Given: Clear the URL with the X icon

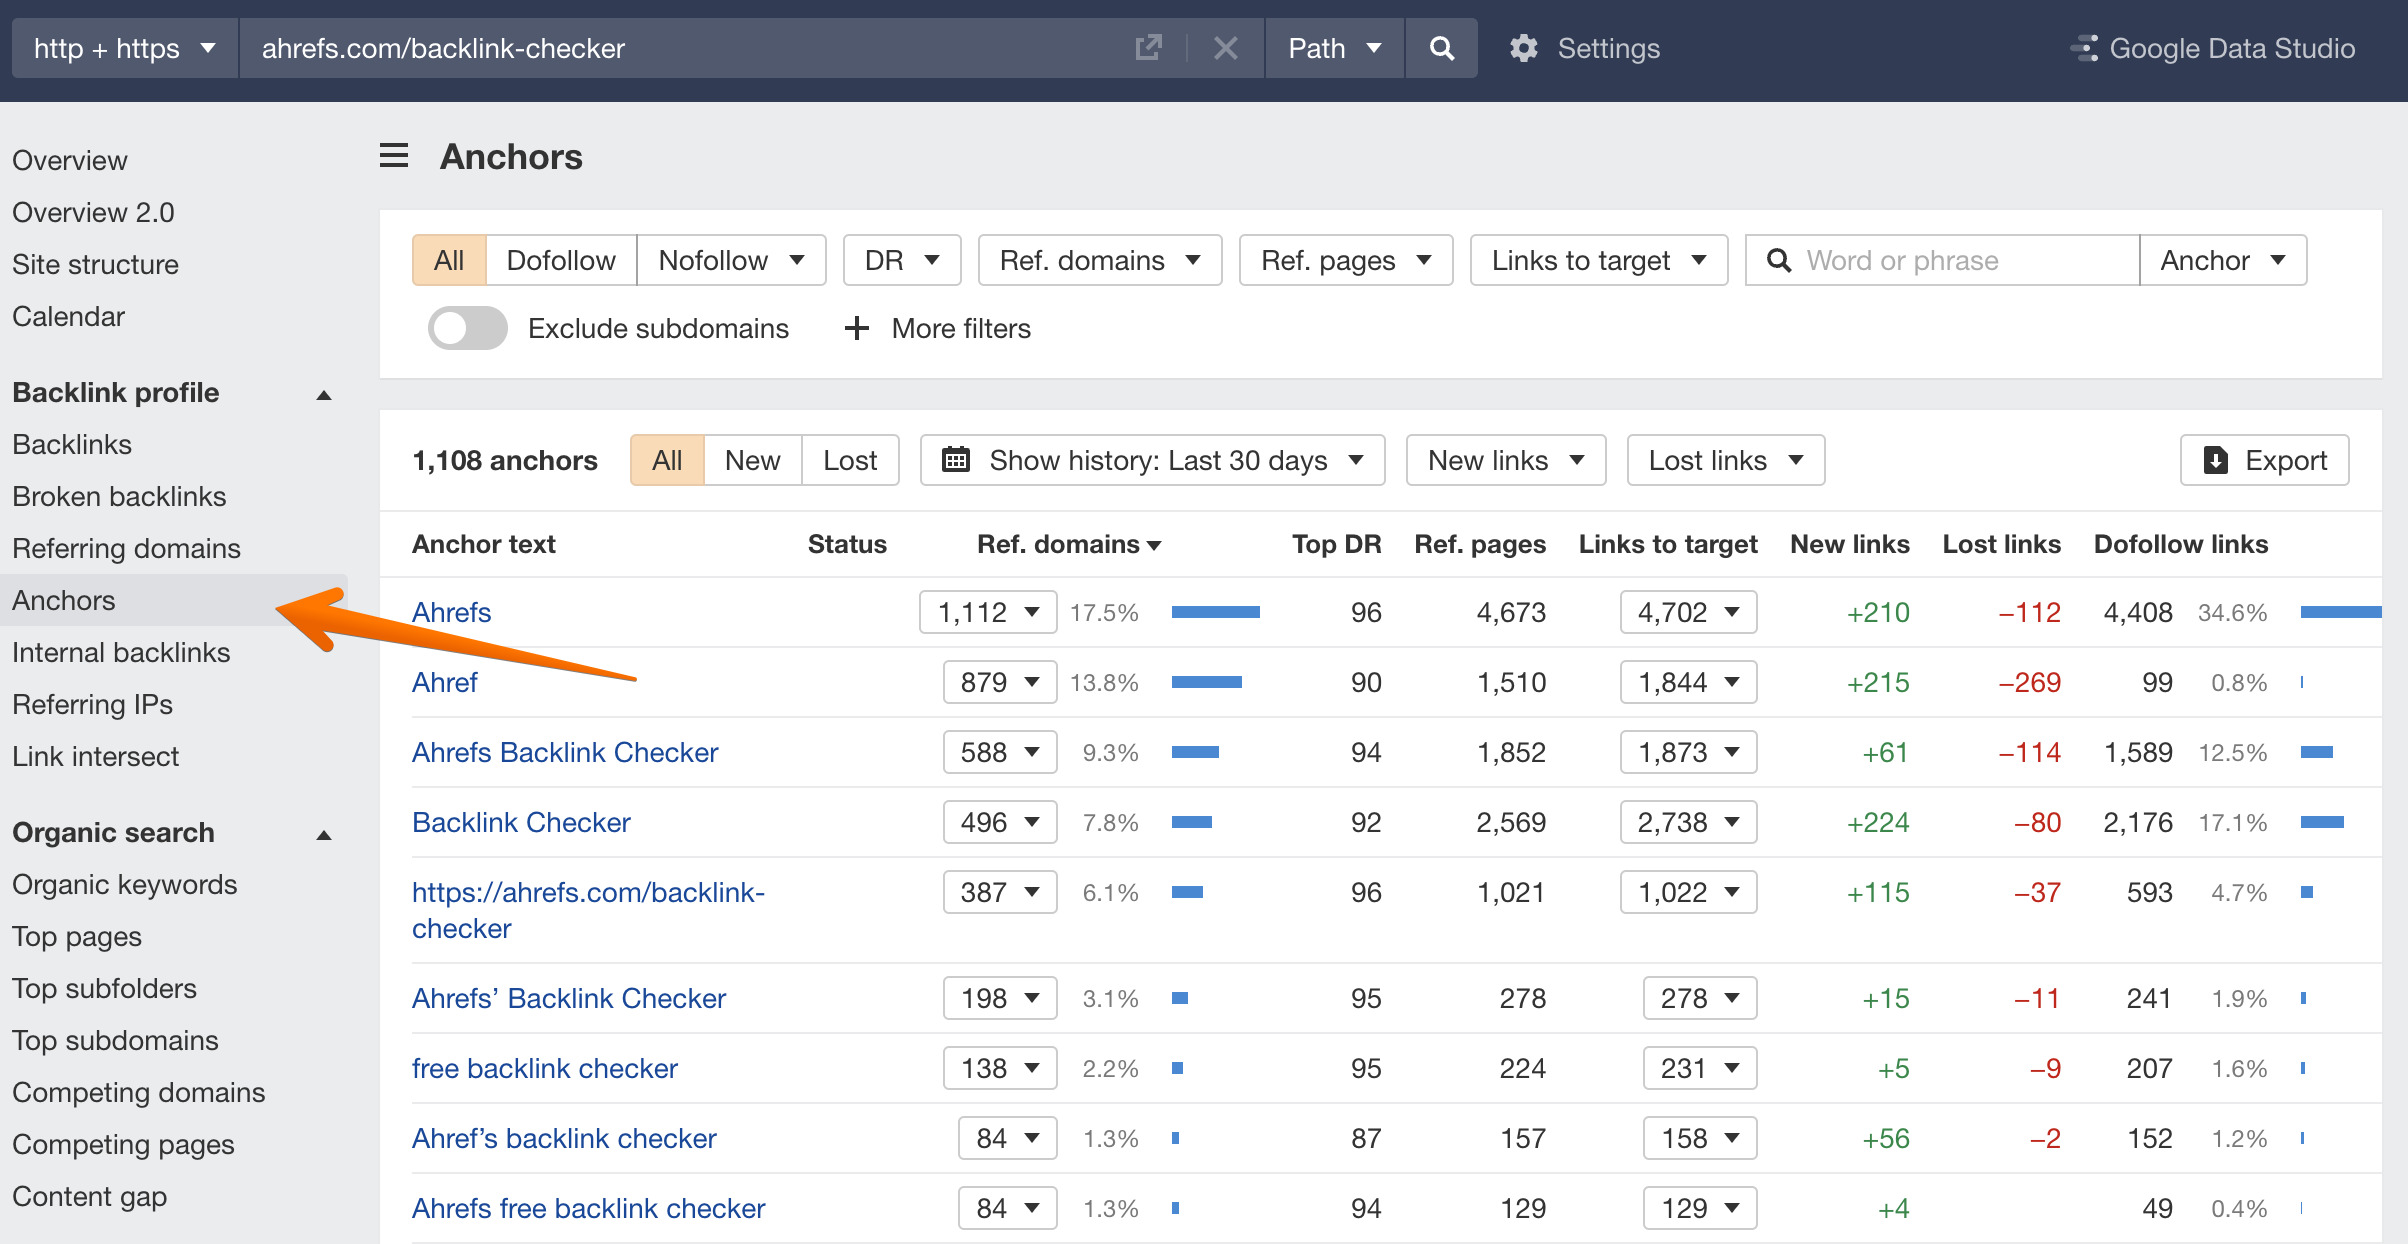Looking at the screenshot, I should point(1225,47).
